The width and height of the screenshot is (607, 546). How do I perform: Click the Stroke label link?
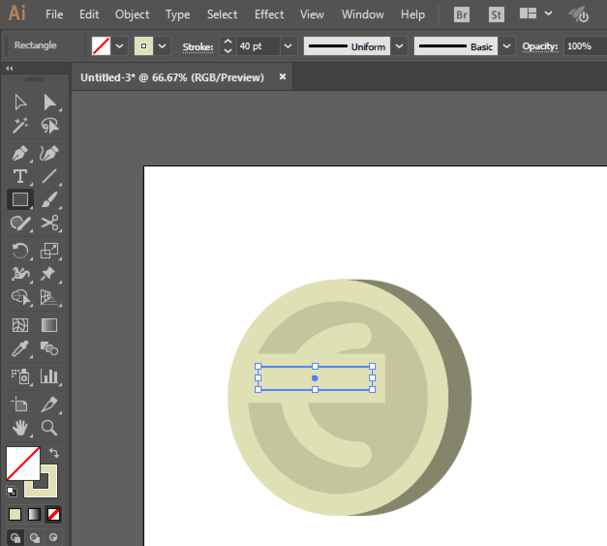pyautogui.click(x=198, y=47)
